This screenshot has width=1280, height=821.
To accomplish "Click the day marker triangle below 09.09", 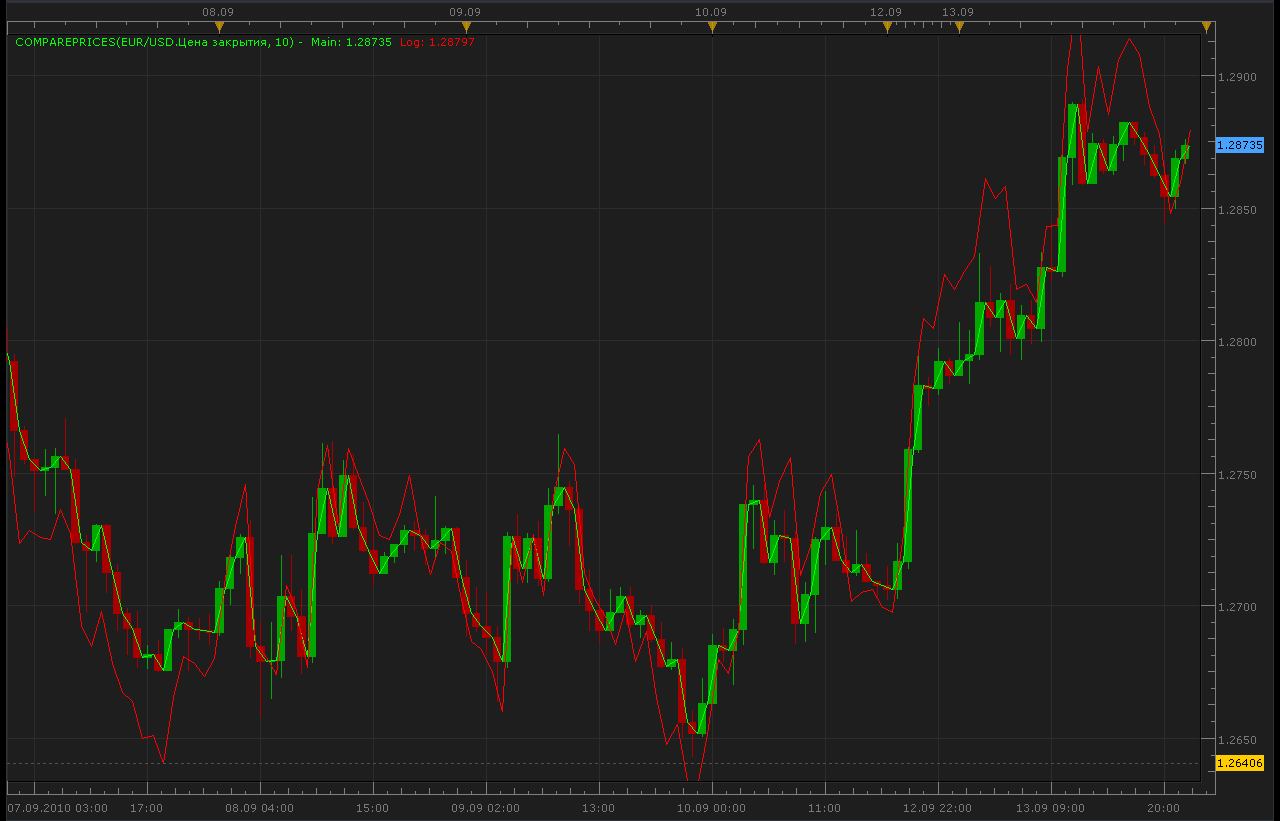I will pos(466,28).
